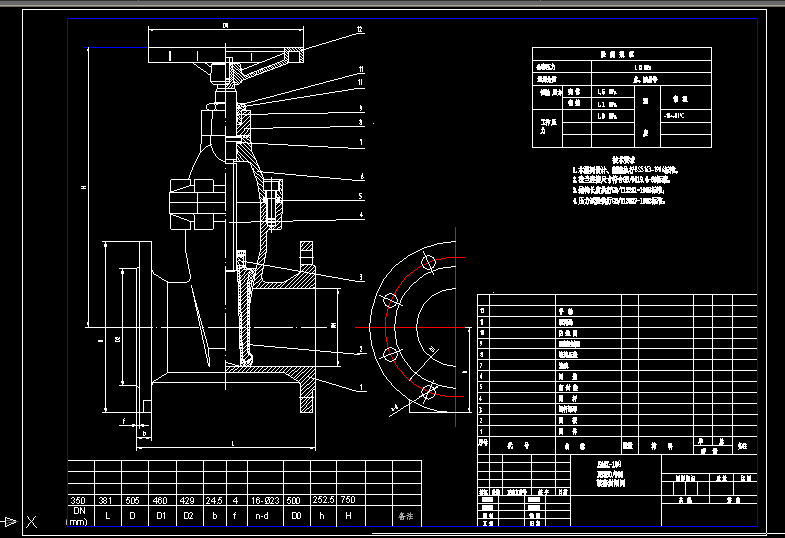Image resolution: width=785 pixels, height=538 pixels.
Task: Select the DN (mm) header cell
Action: click(79, 516)
